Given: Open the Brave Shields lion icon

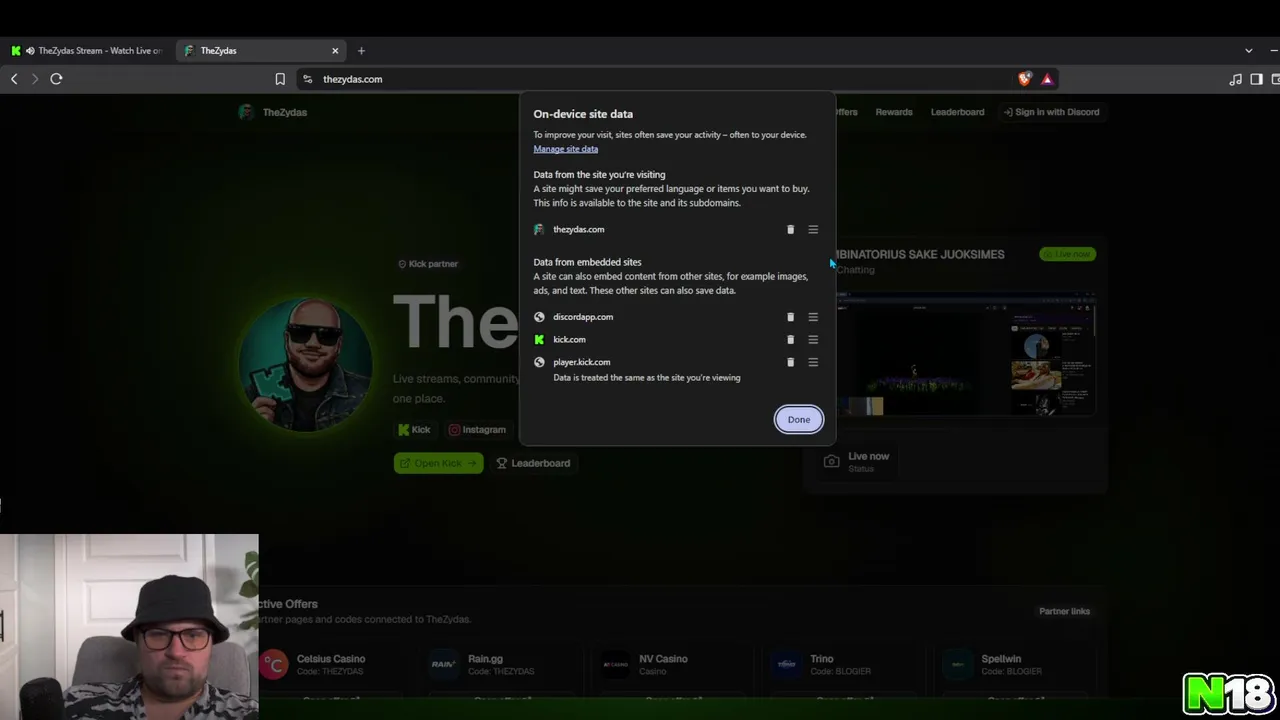Looking at the screenshot, I should pyautogui.click(x=1025, y=79).
